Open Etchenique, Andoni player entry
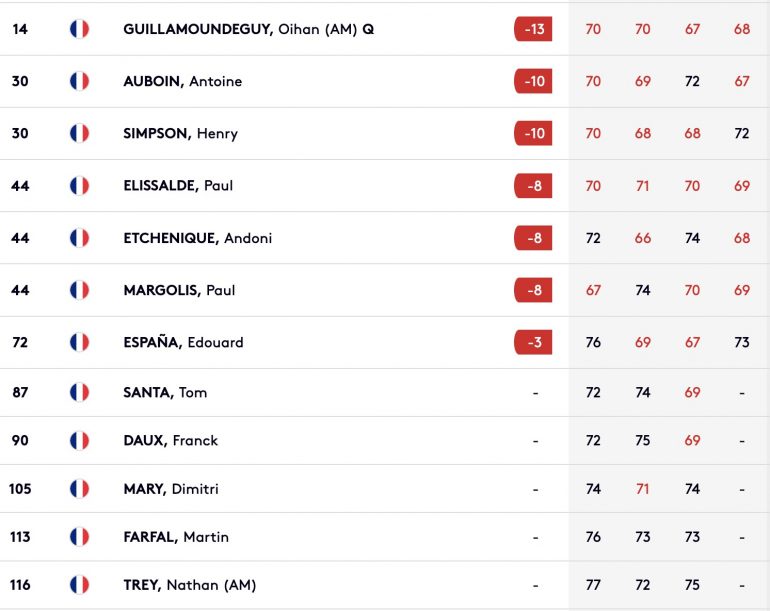The width and height of the screenshot is (770, 611). pos(197,238)
